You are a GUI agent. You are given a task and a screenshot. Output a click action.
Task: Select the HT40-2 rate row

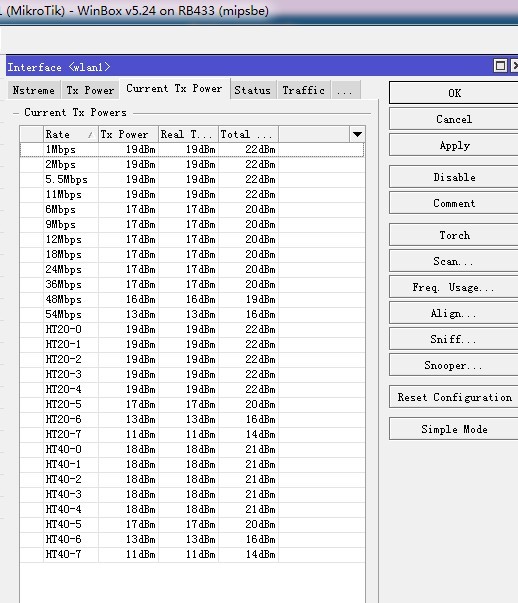(x=192, y=479)
